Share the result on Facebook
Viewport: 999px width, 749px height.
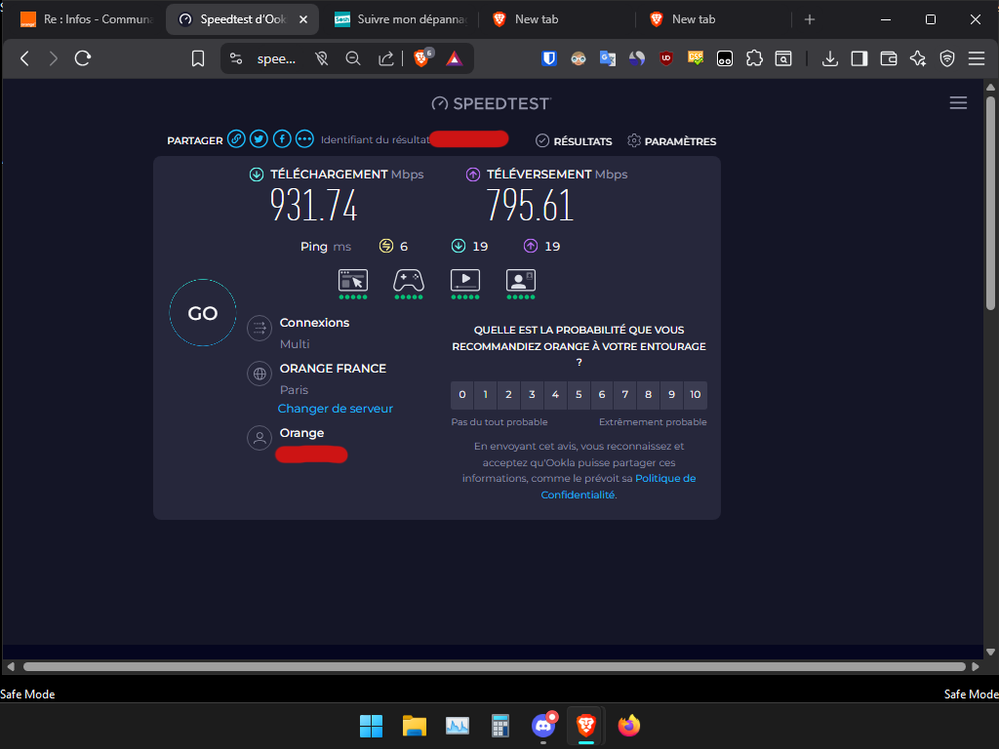[282, 139]
